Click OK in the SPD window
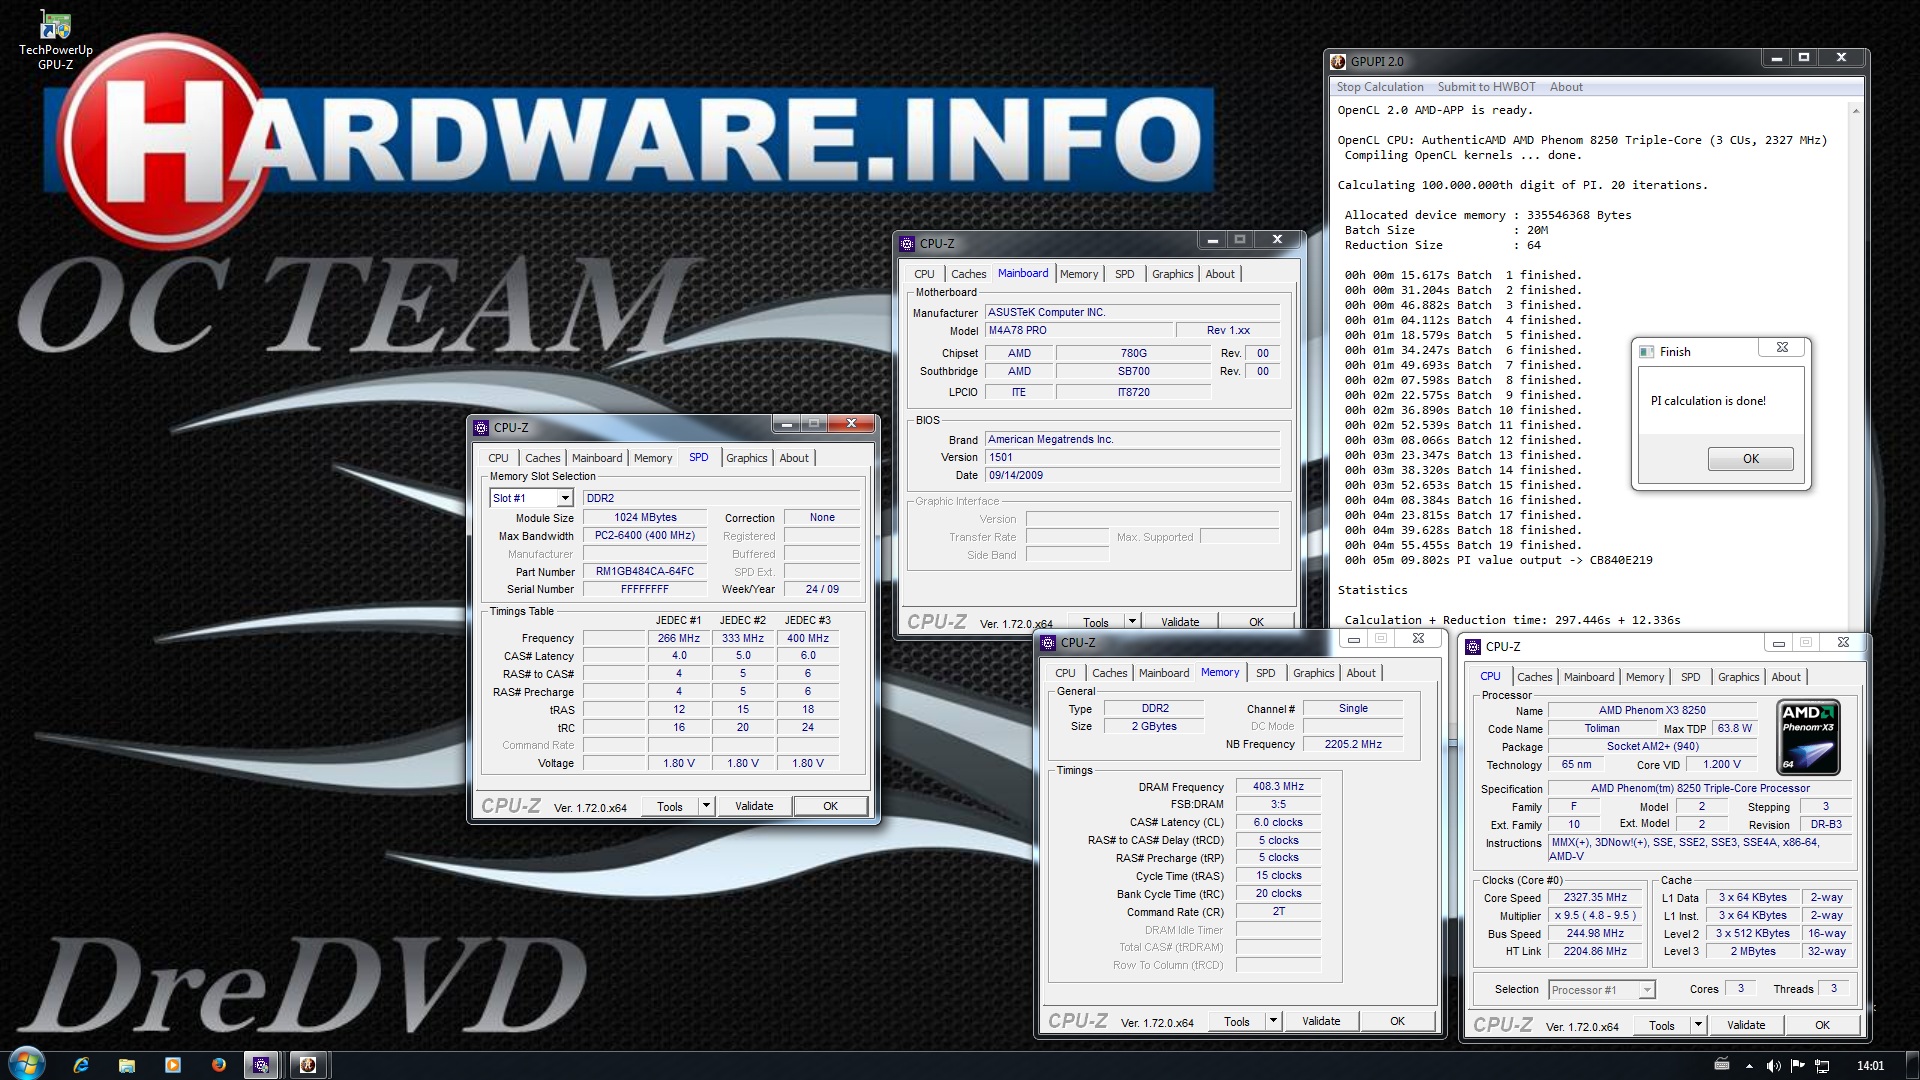 [x=830, y=806]
